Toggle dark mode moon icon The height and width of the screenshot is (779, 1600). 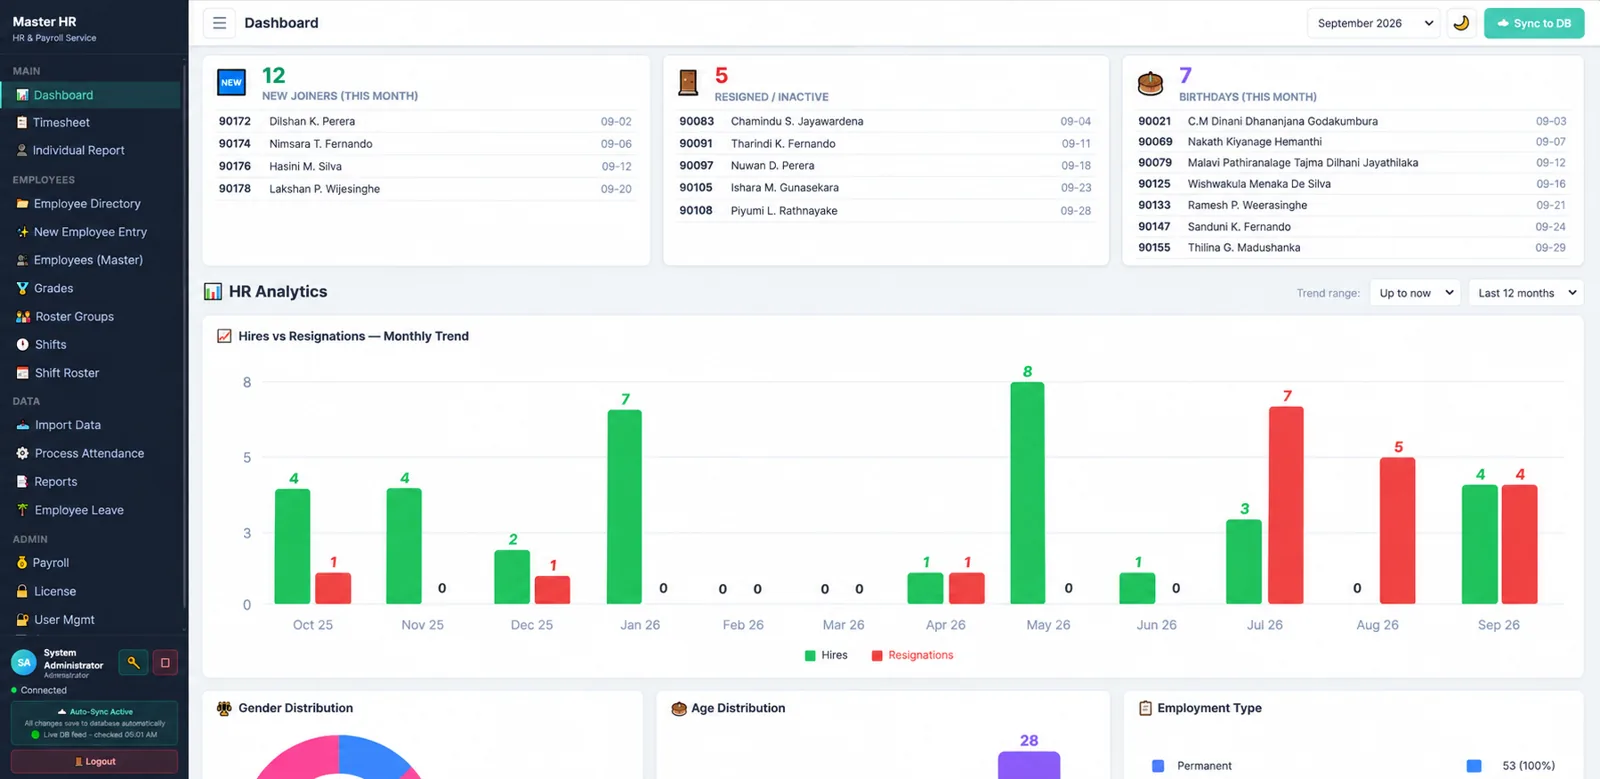click(1461, 23)
